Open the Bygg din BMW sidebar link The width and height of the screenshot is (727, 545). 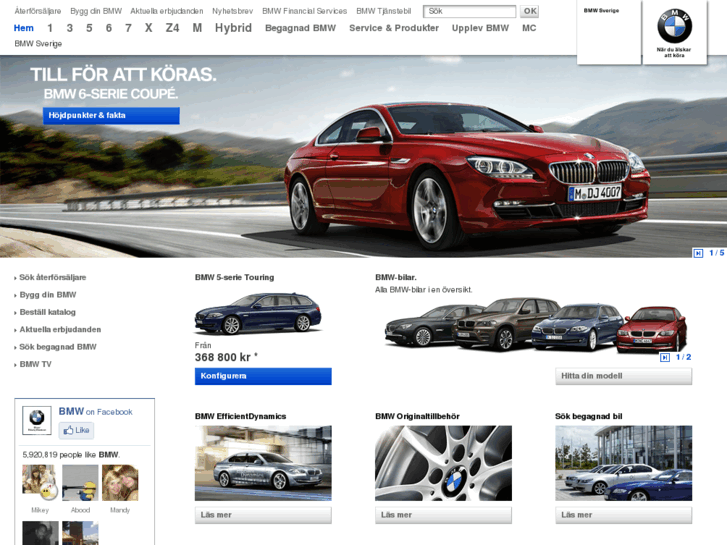(48, 295)
